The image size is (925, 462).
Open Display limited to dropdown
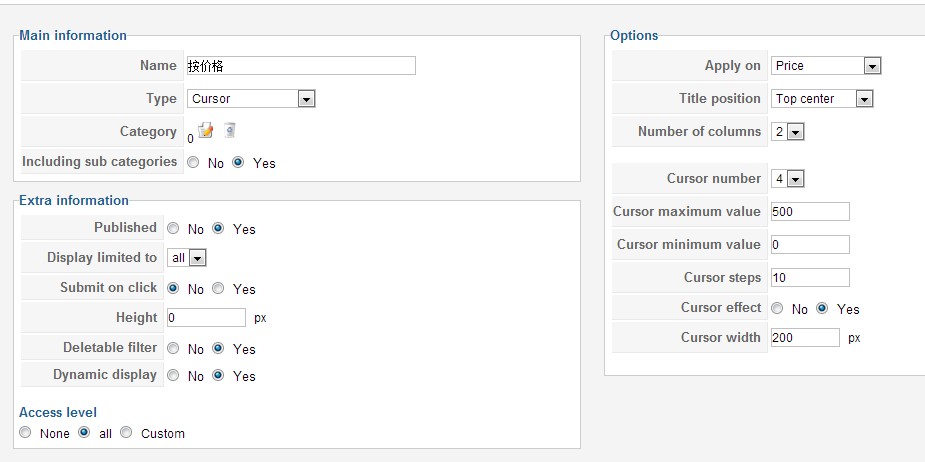pyautogui.click(x=186, y=258)
